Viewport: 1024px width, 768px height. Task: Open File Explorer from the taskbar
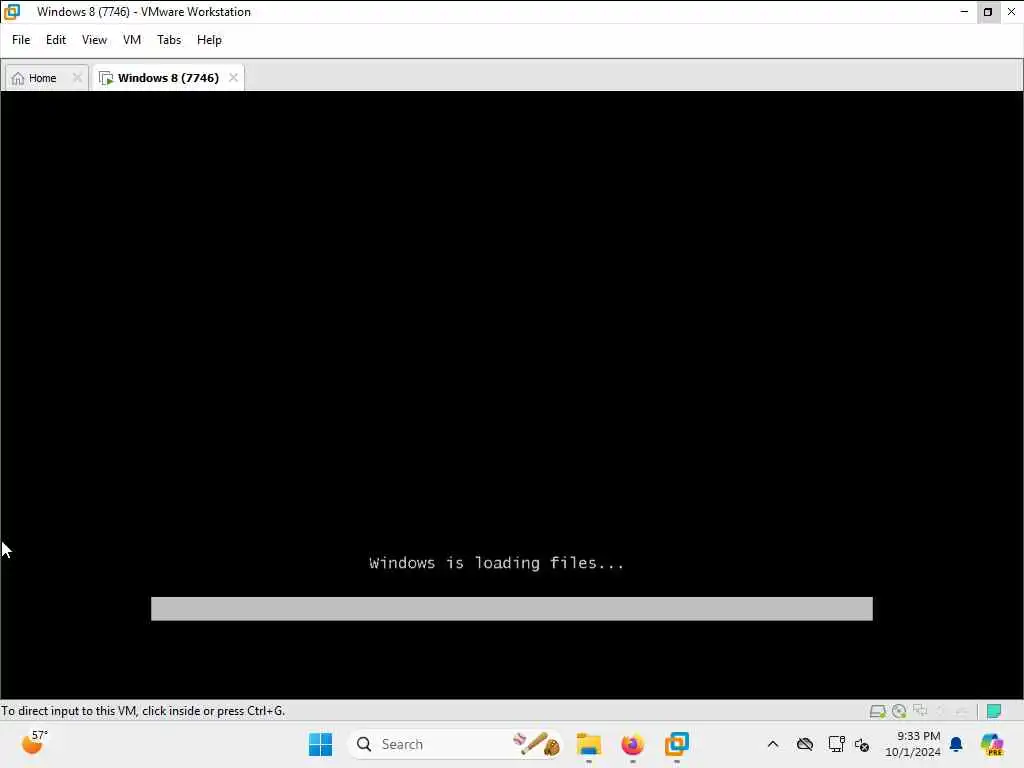point(588,744)
